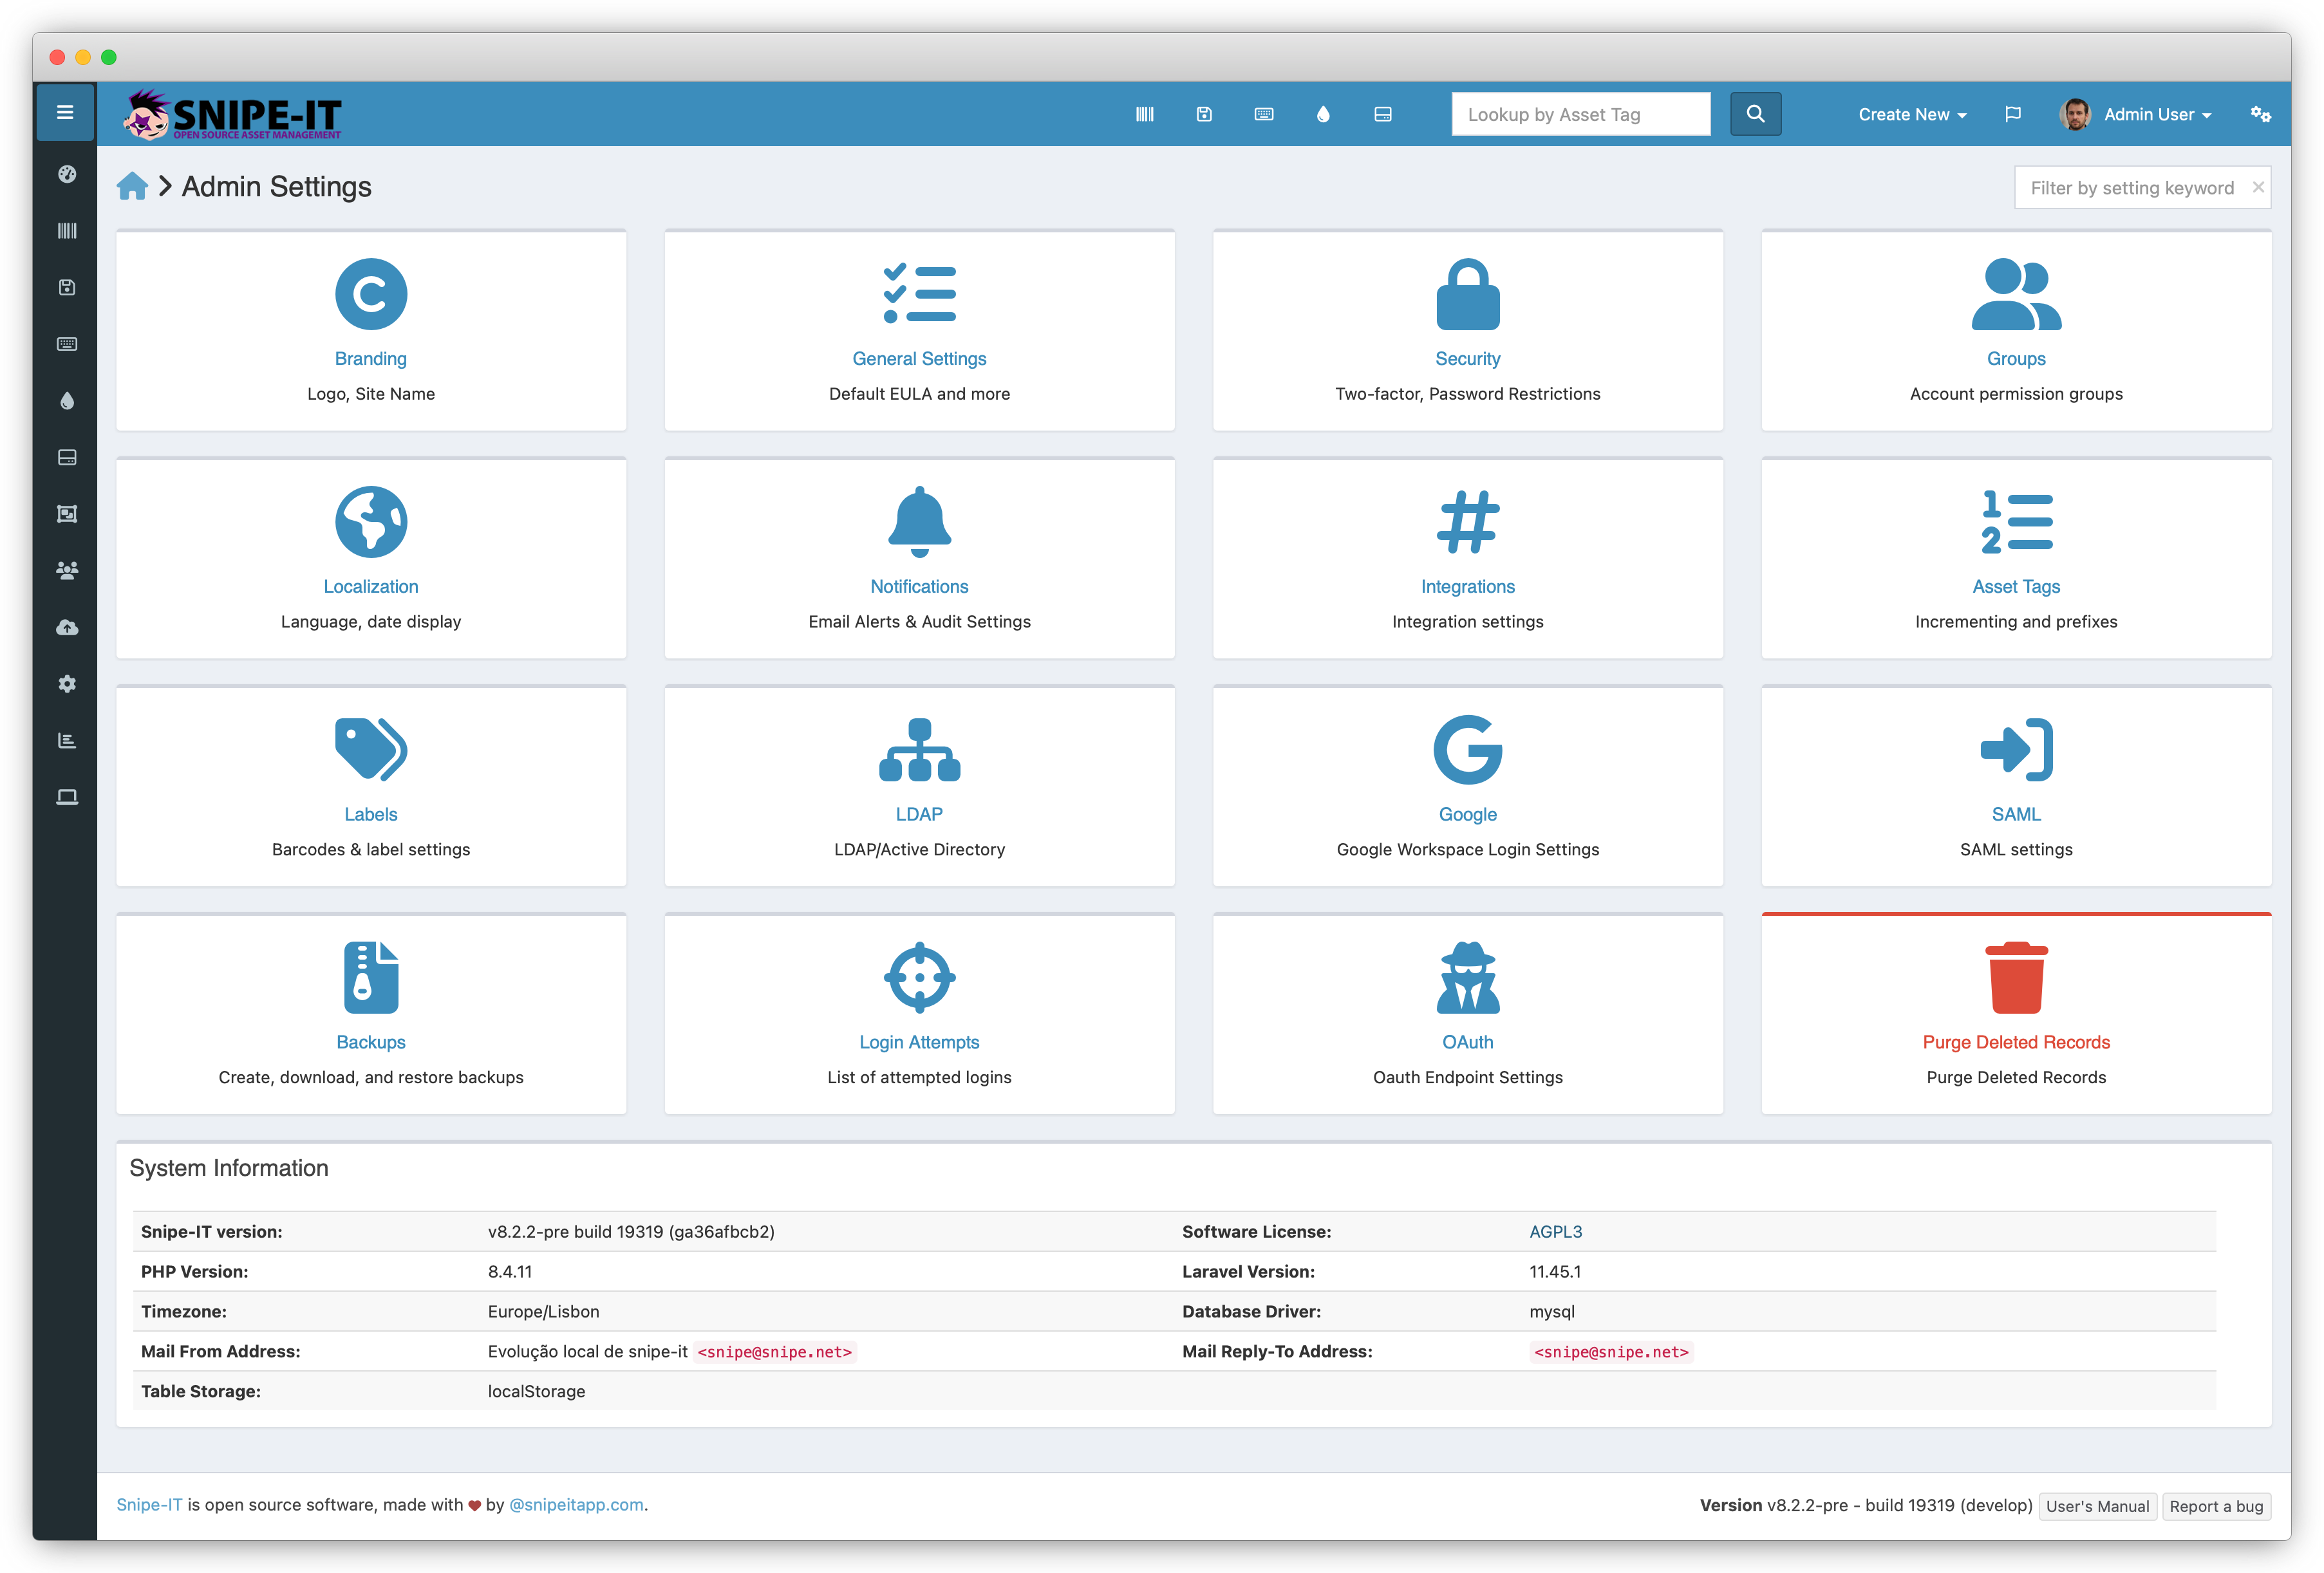Open the dashboard icon in the sidebar
This screenshot has height=1573, width=2324.
tap(67, 174)
